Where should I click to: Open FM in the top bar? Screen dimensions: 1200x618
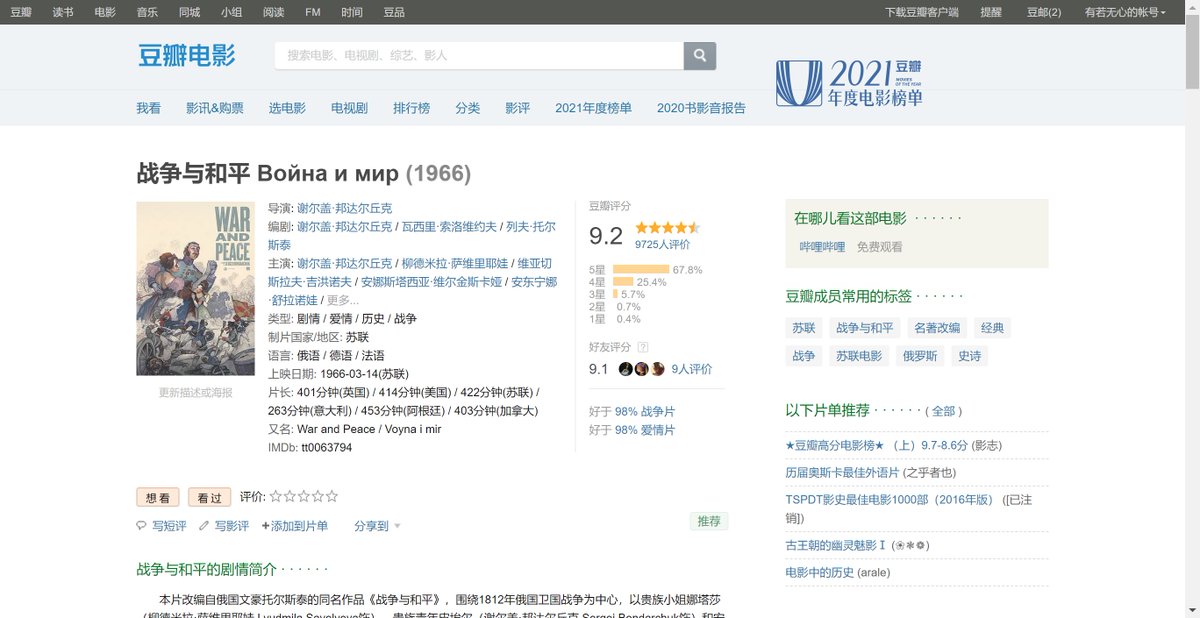point(312,12)
